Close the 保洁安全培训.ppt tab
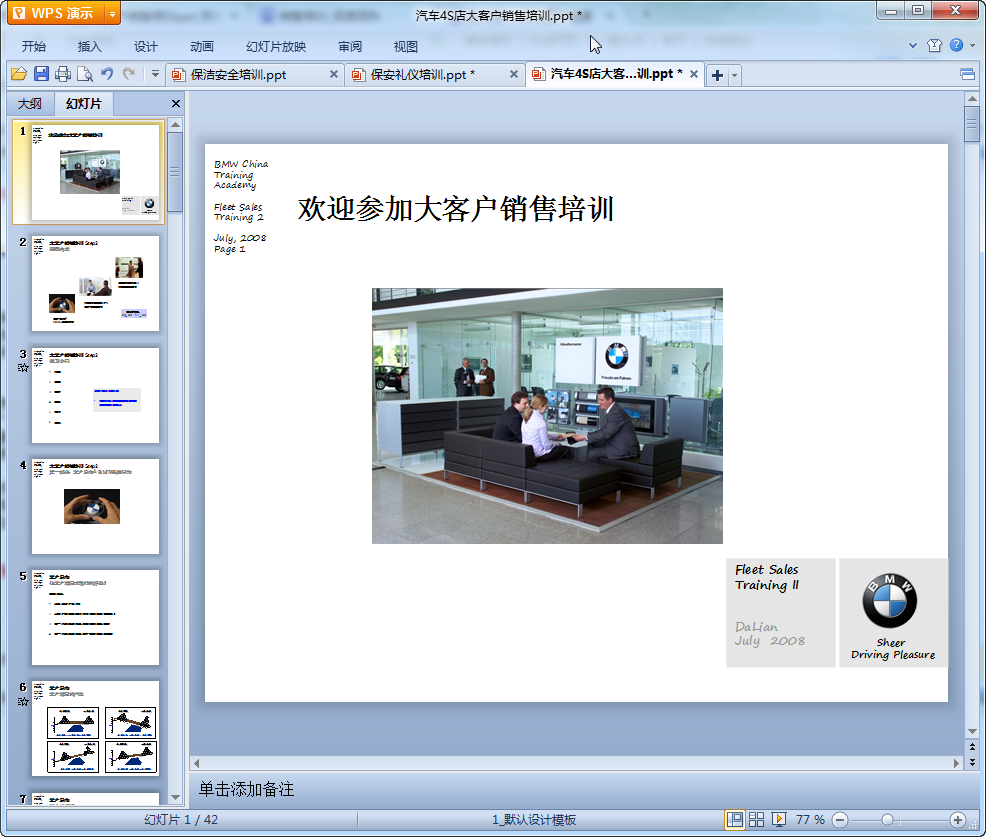Image resolution: width=986 pixels, height=837 pixels. pos(334,74)
